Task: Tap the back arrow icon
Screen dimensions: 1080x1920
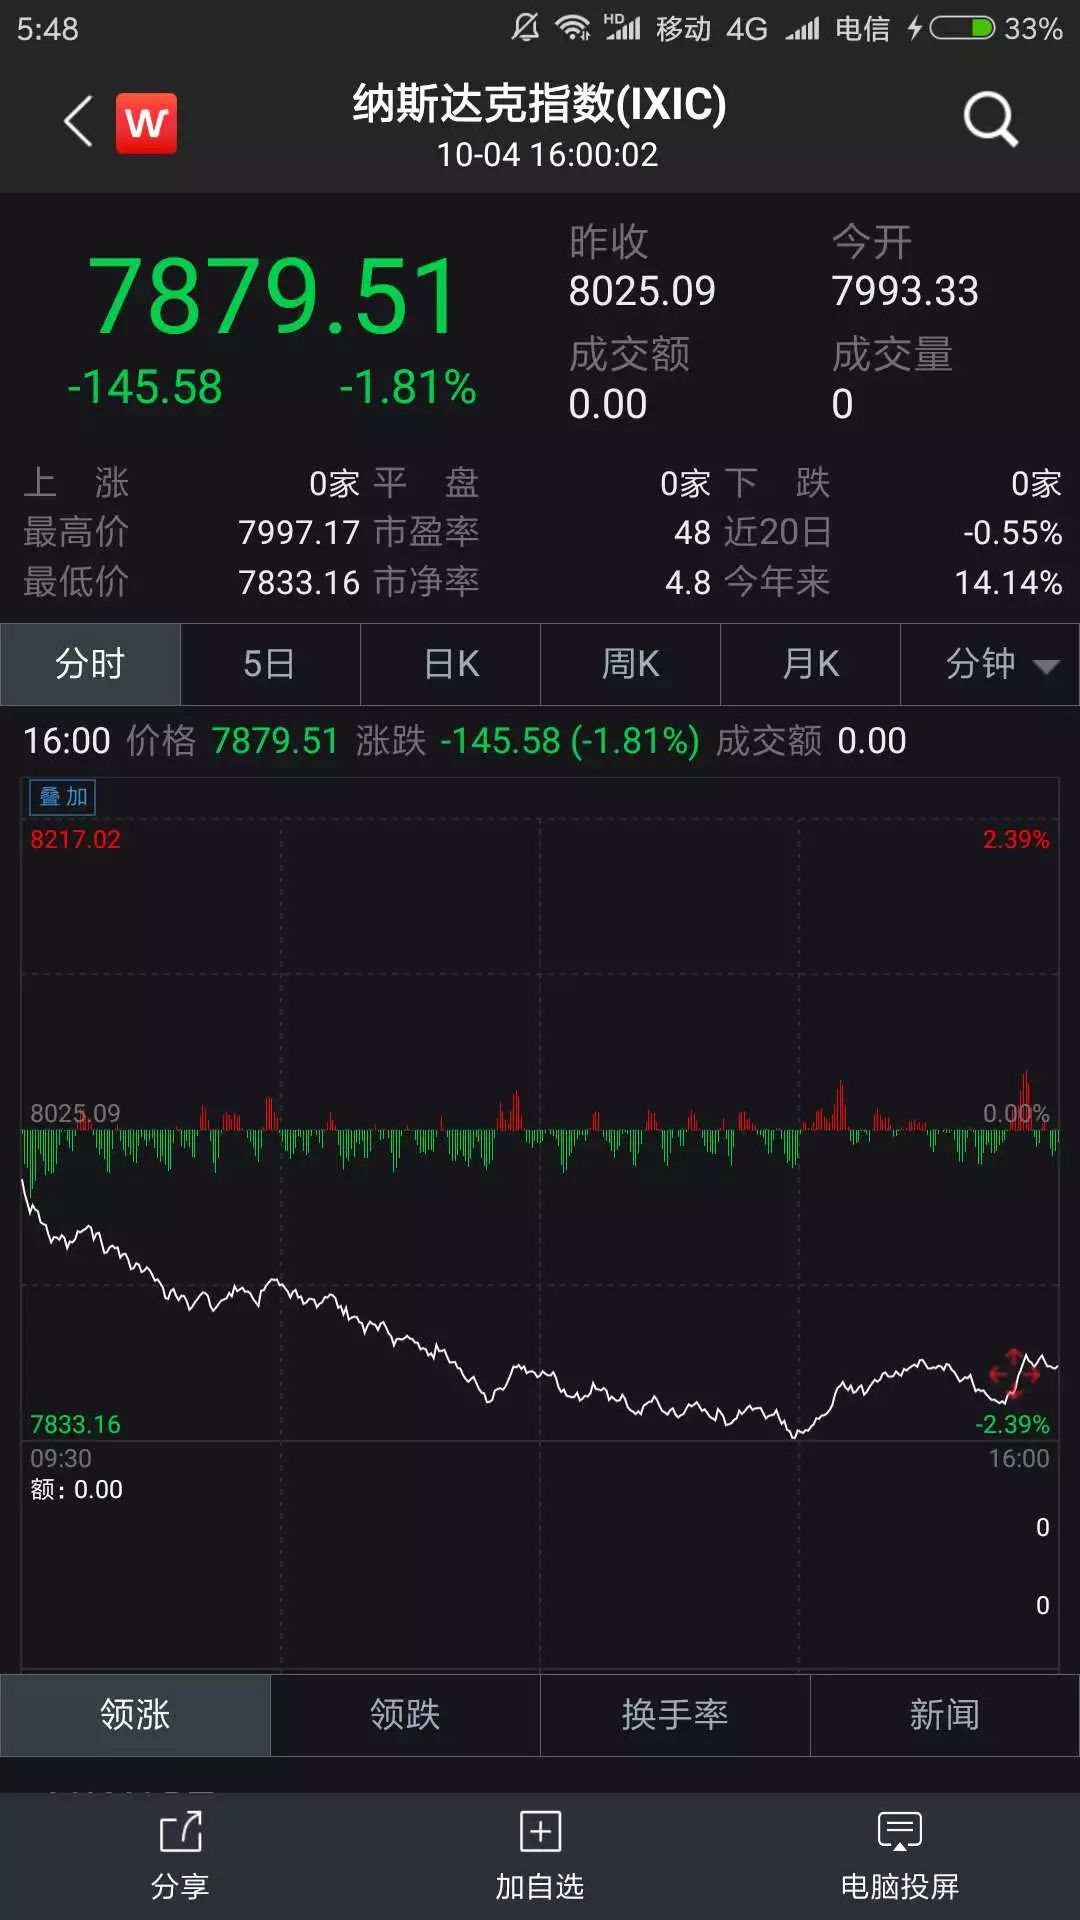Action: (x=78, y=122)
